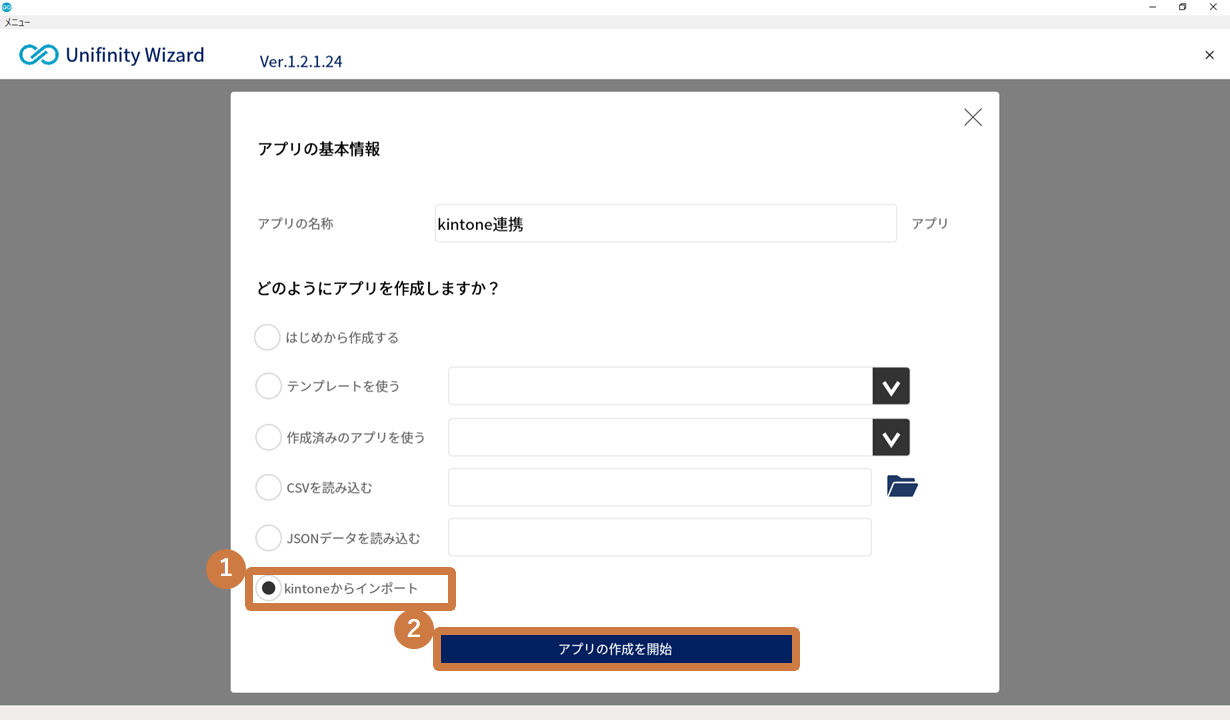The image size is (1230, 720).
Task: Select the テンプレートを使う radio option
Action: coord(268,386)
